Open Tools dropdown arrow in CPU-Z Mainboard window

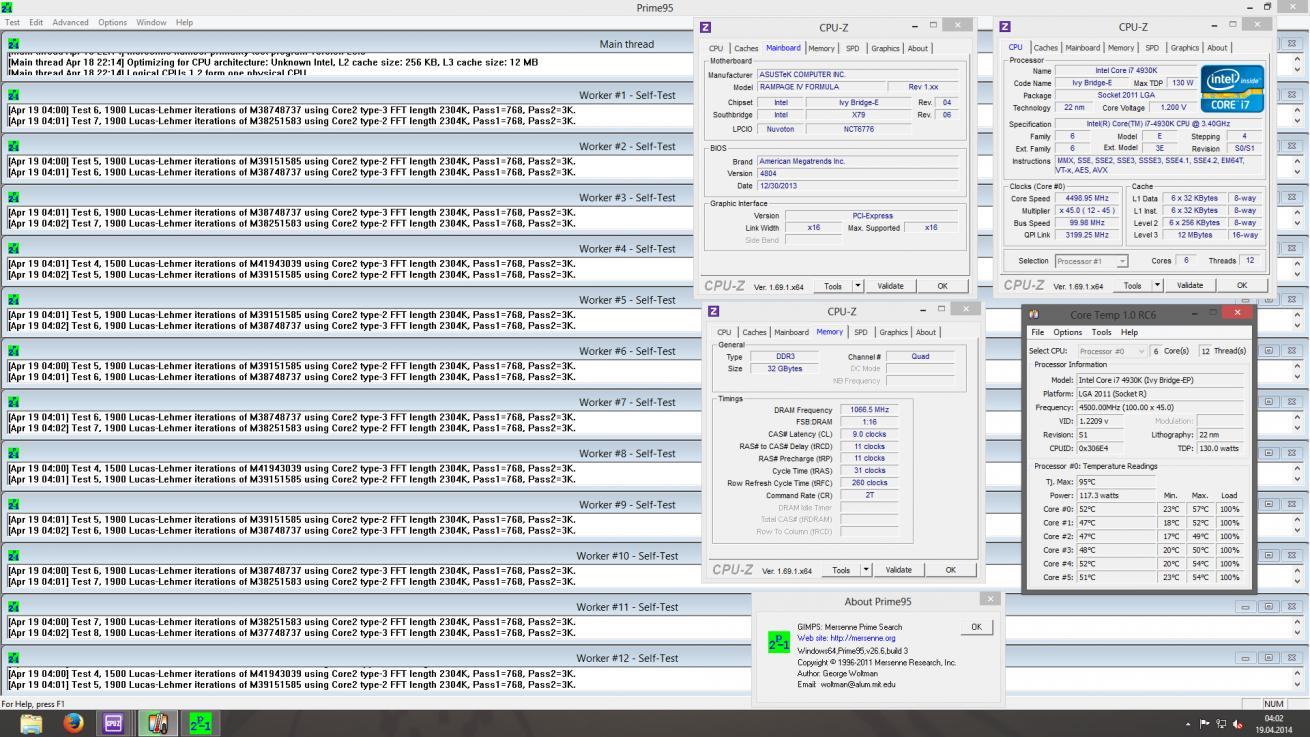[858, 286]
